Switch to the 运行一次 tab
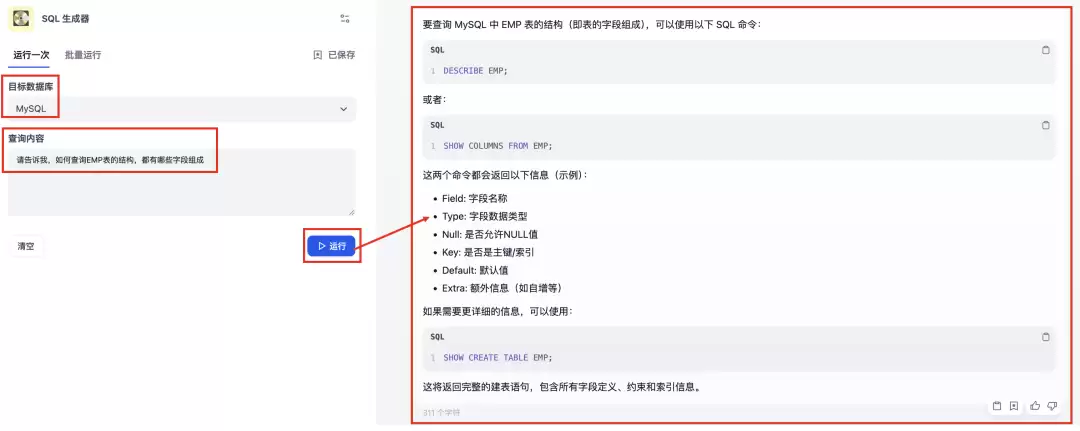 click(31, 55)
